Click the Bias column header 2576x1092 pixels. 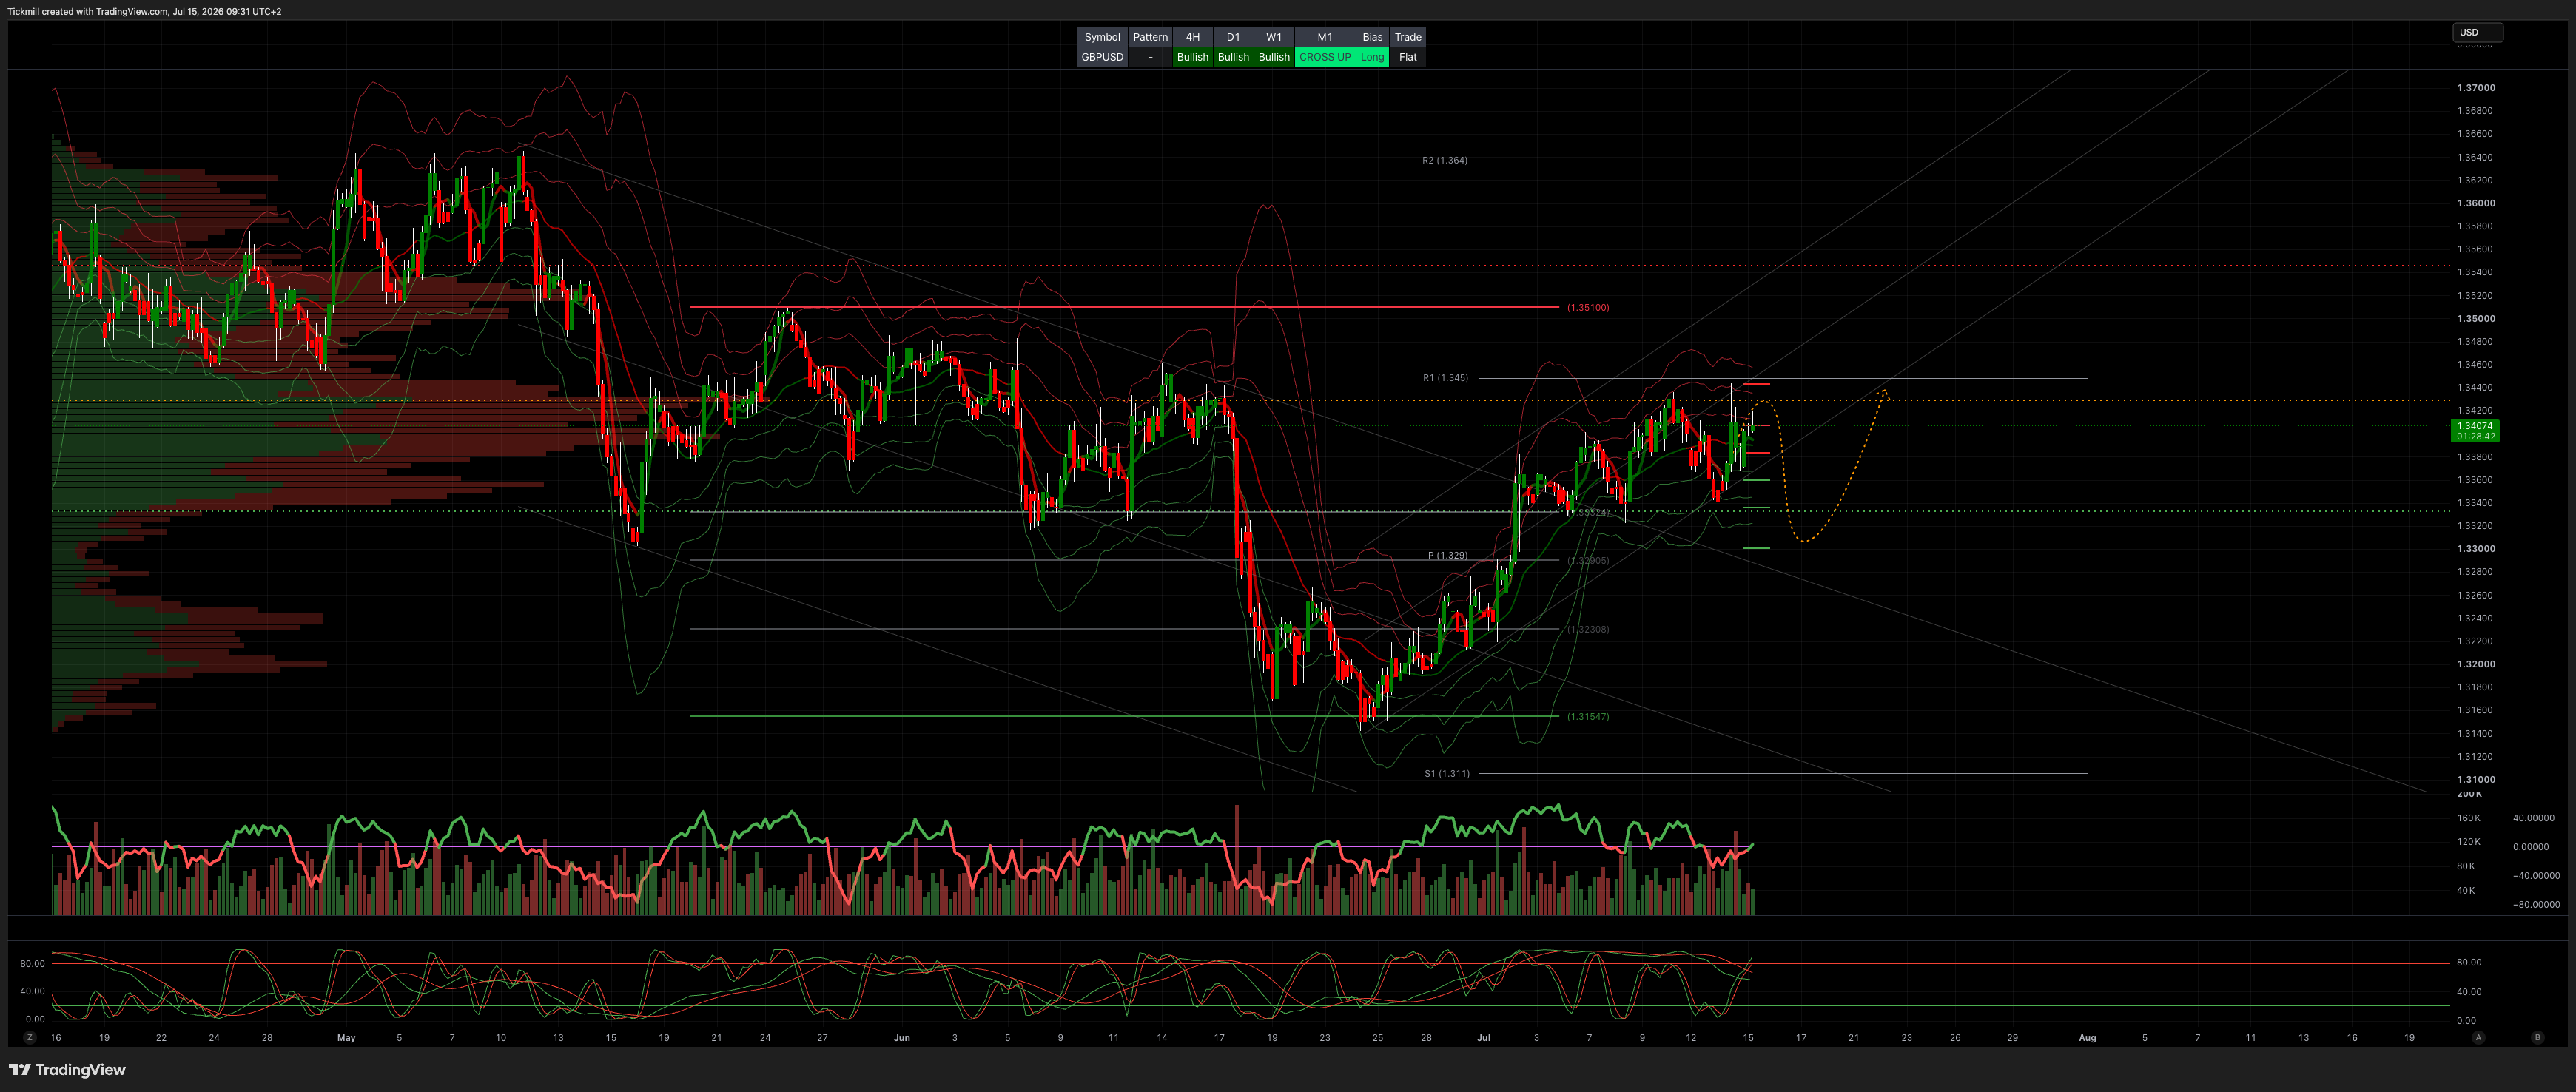pos(1372,37)
